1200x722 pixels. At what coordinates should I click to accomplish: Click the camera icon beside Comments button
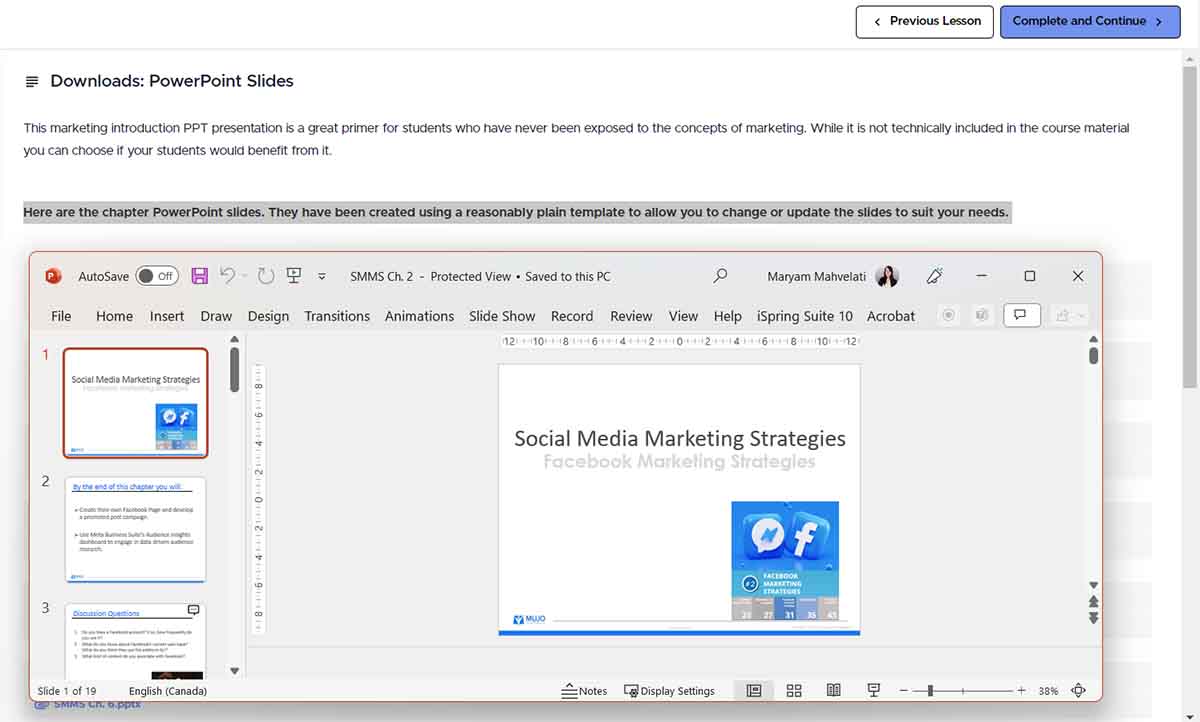(x=982, y=315)
